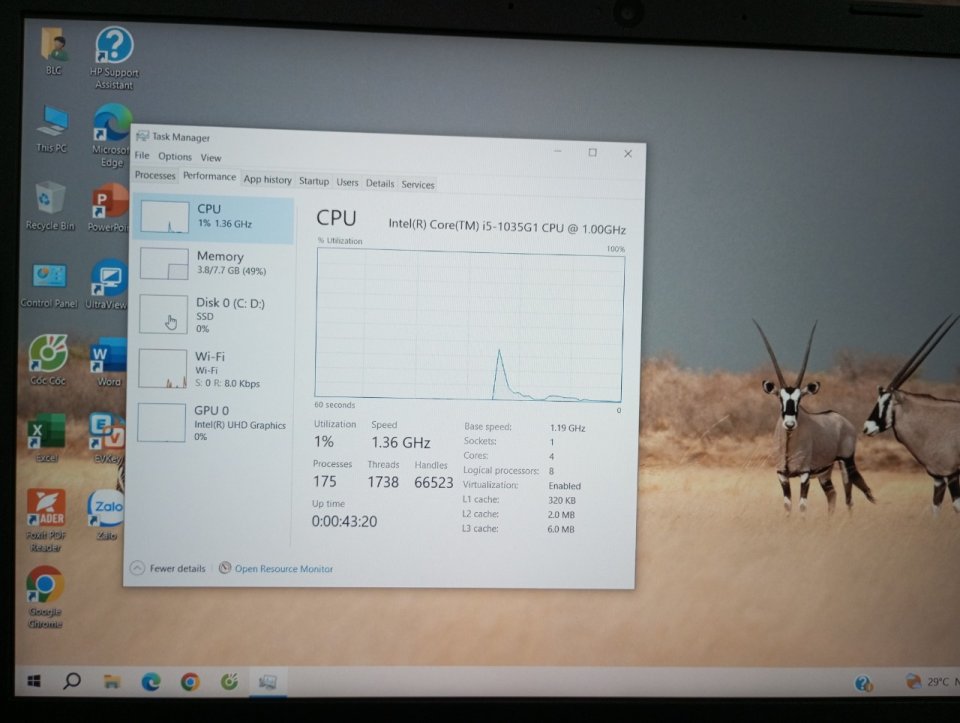Collapse view with Fewer details

coord(168,568)
